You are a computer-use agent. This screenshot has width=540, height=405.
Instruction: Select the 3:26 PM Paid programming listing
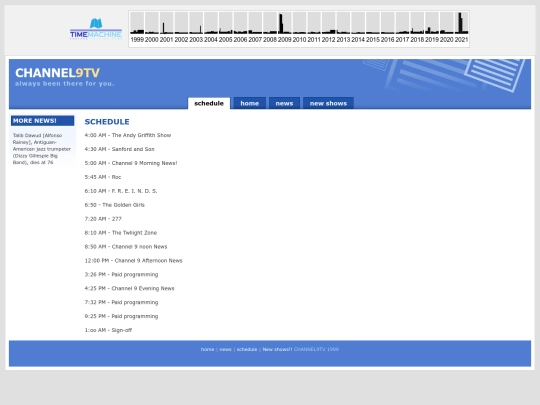(x=121, y=274)
